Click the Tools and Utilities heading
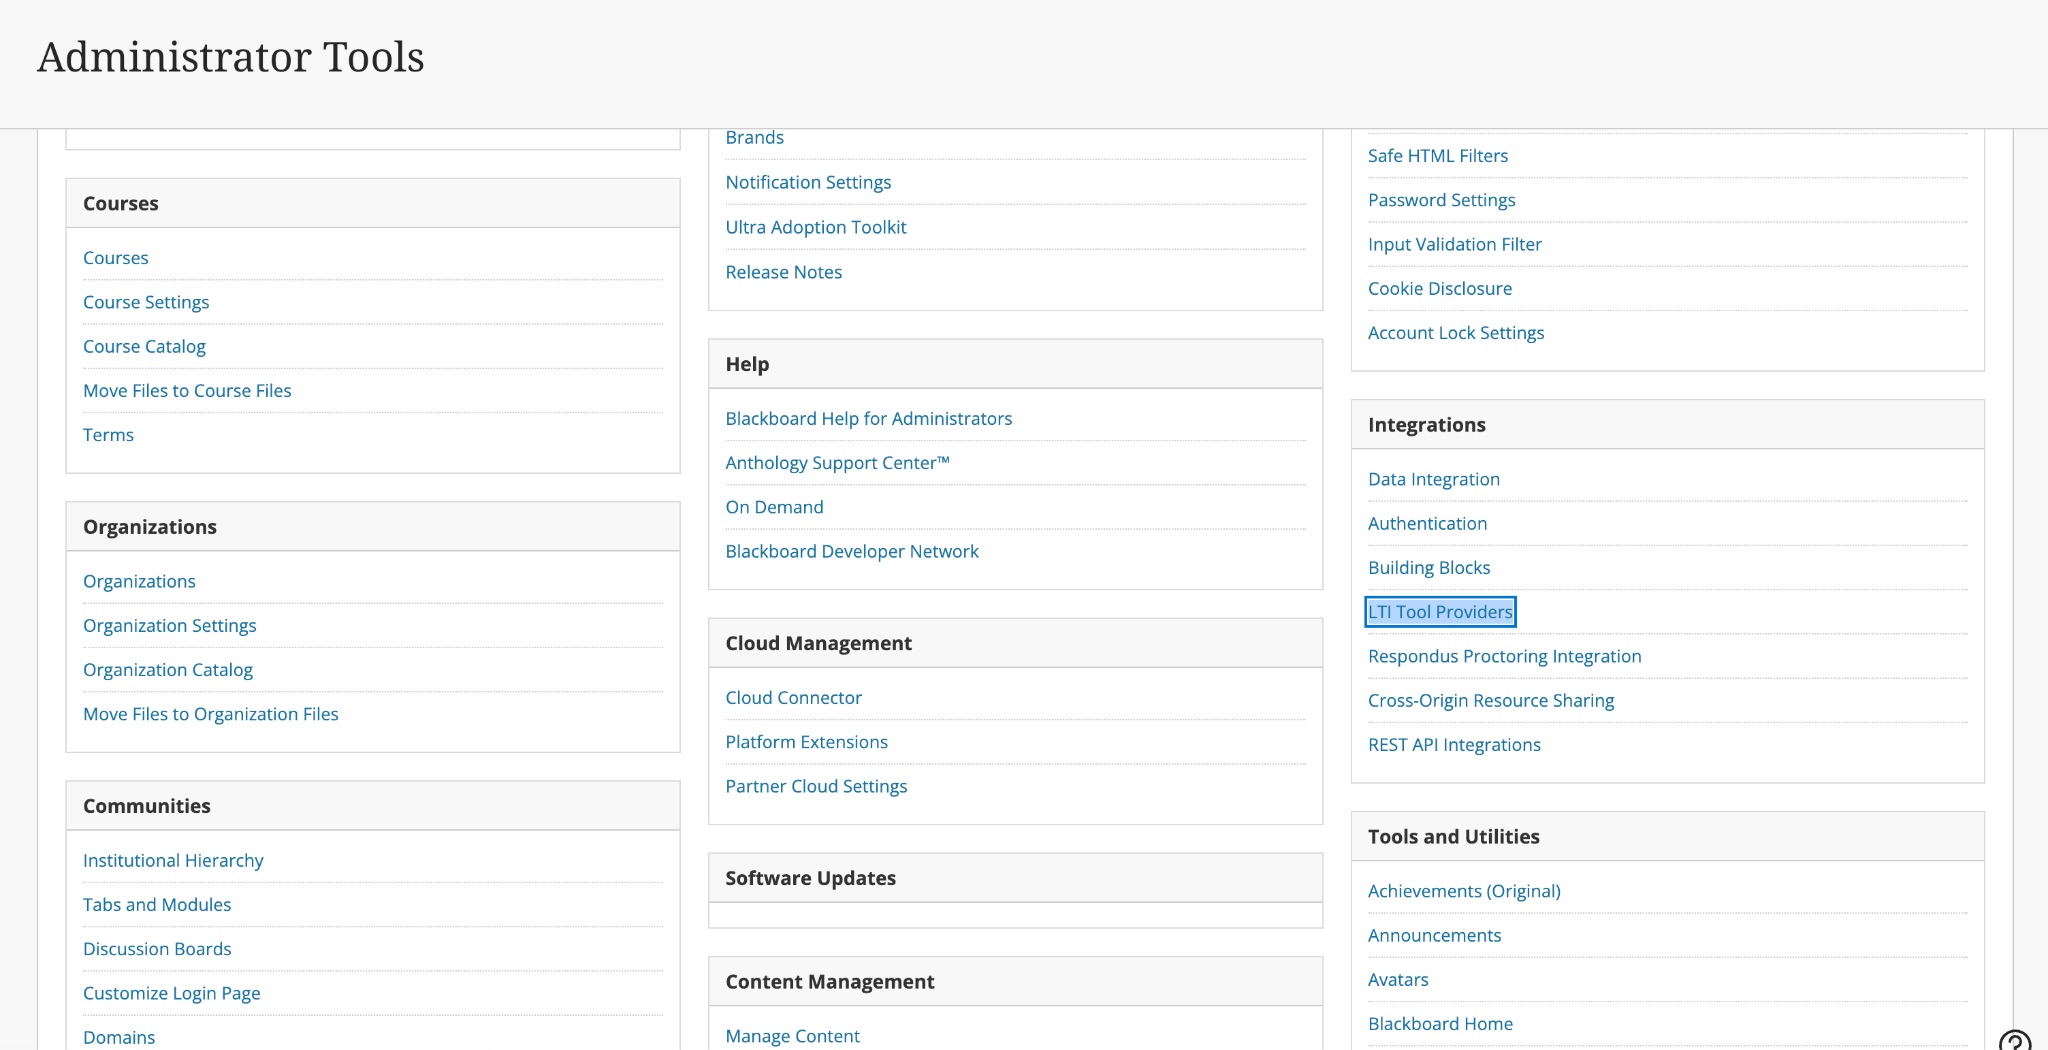Viewport: 2048px width, 1050px height. point(1454,837)
